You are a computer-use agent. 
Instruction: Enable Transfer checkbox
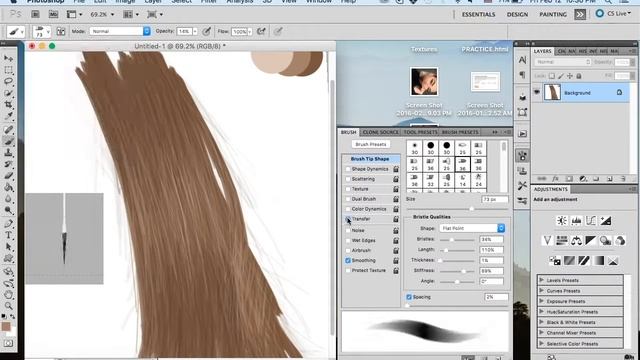click(x=348, y=219)
